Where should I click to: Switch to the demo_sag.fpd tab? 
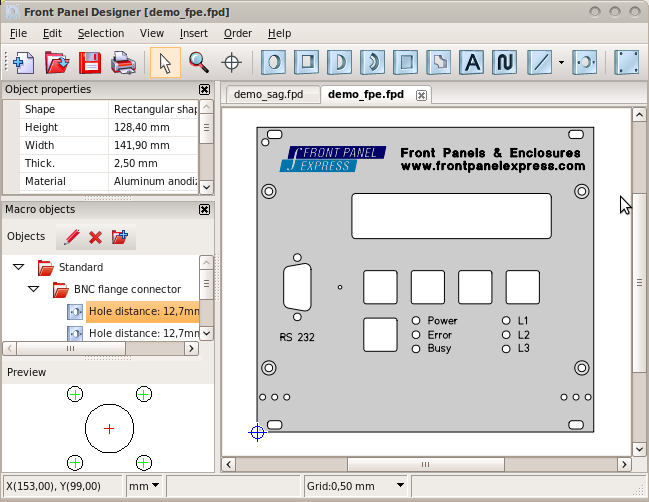(x=269, y=94)
